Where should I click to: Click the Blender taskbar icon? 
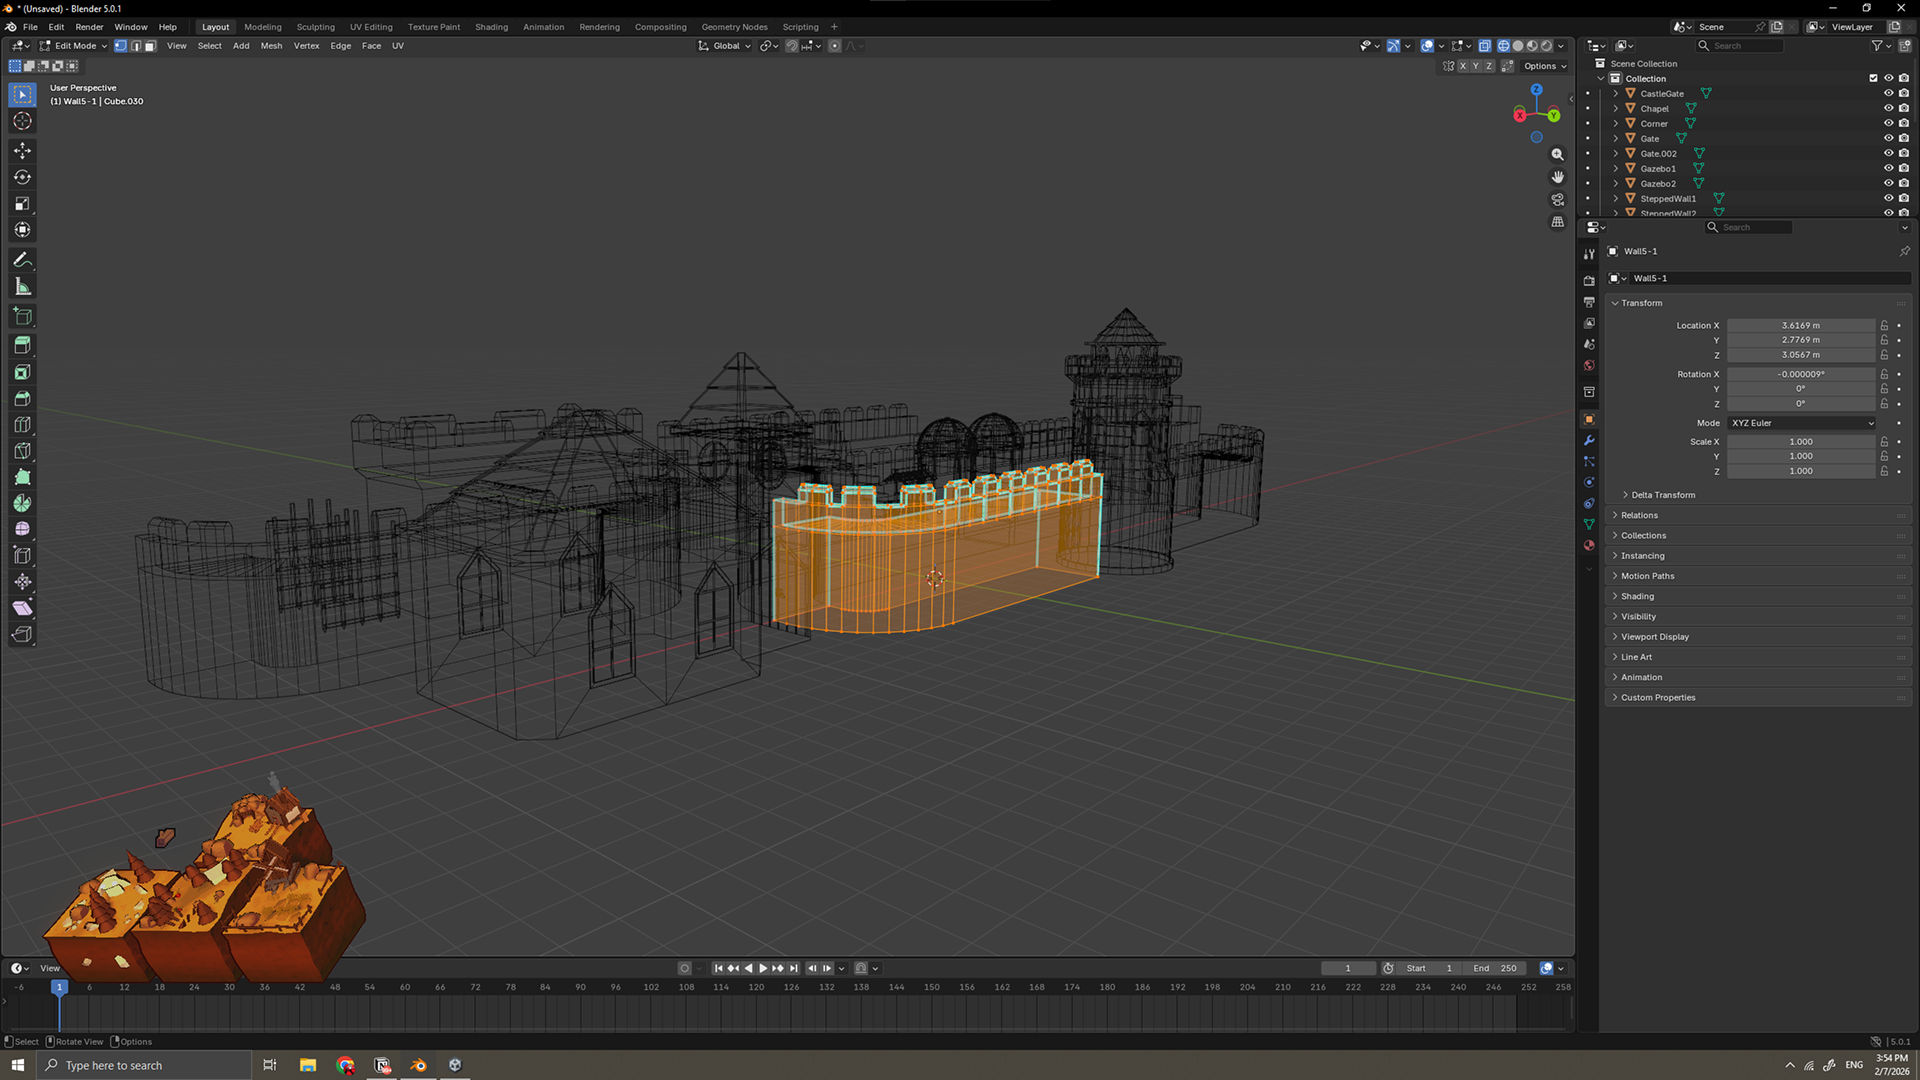pyautogui.click(x=419, y=1065)
